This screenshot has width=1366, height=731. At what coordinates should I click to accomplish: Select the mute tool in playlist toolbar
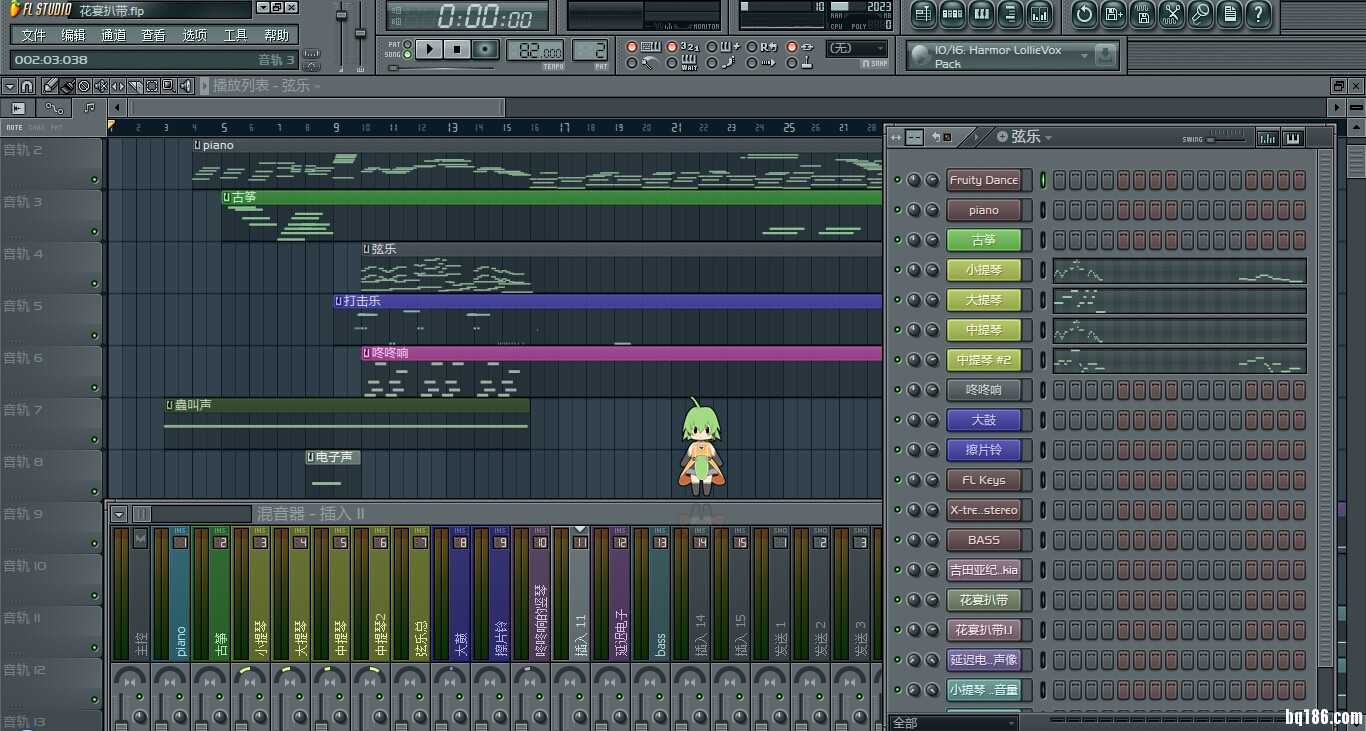(101, 86)
